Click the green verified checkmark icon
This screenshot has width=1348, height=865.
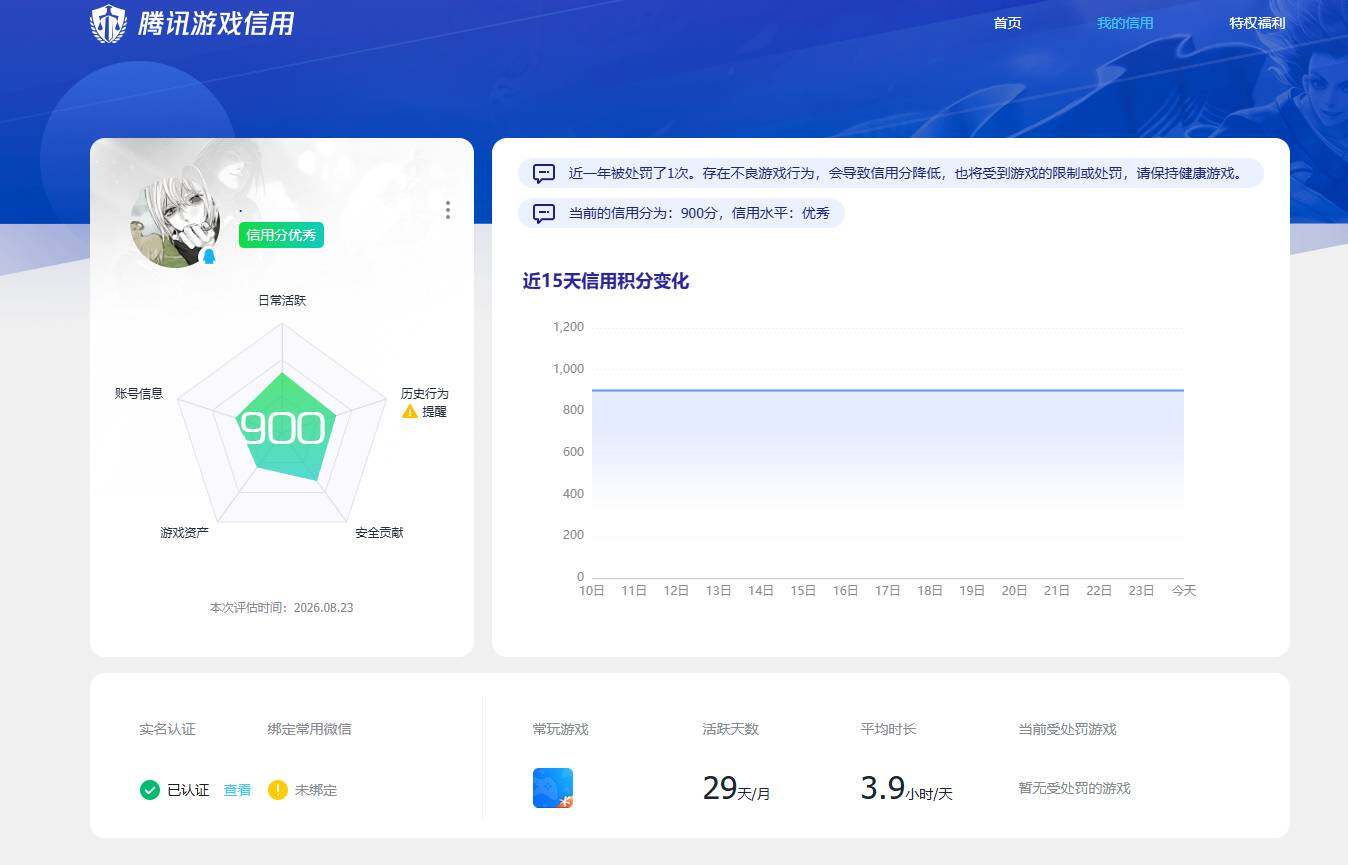click(x=149, y=790)
